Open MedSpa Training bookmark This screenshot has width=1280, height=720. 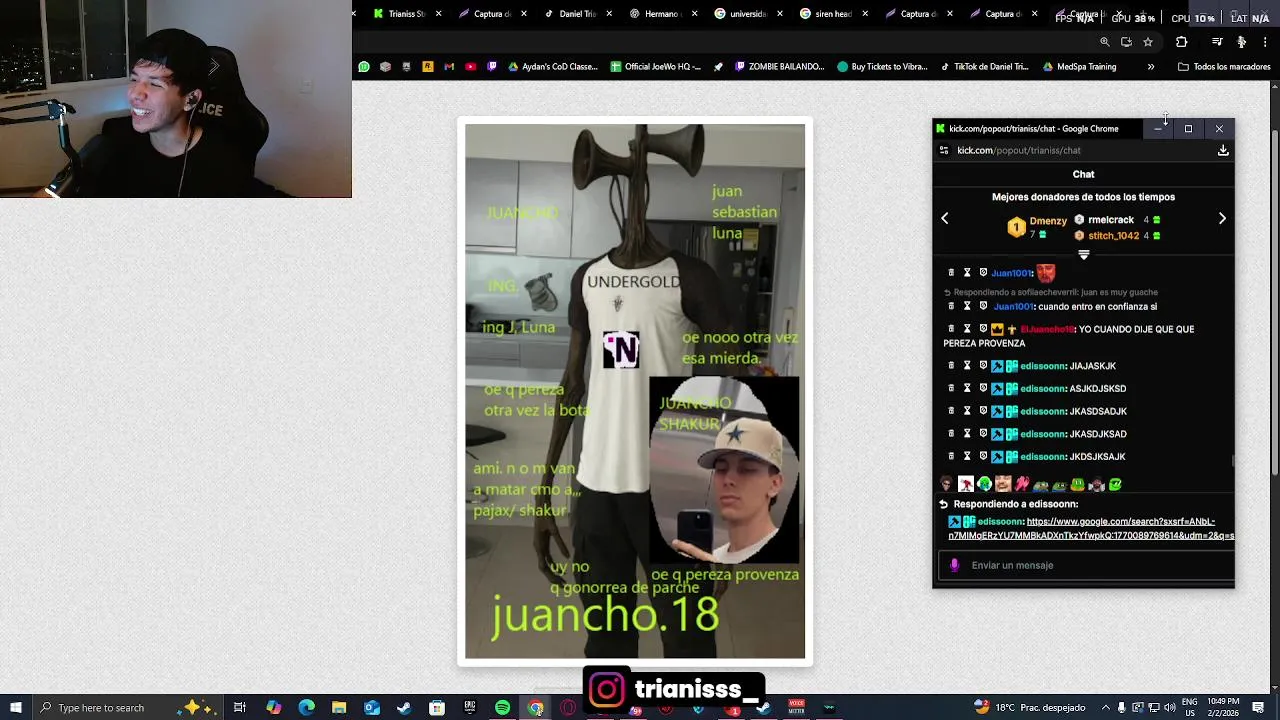coord(1079,67)
